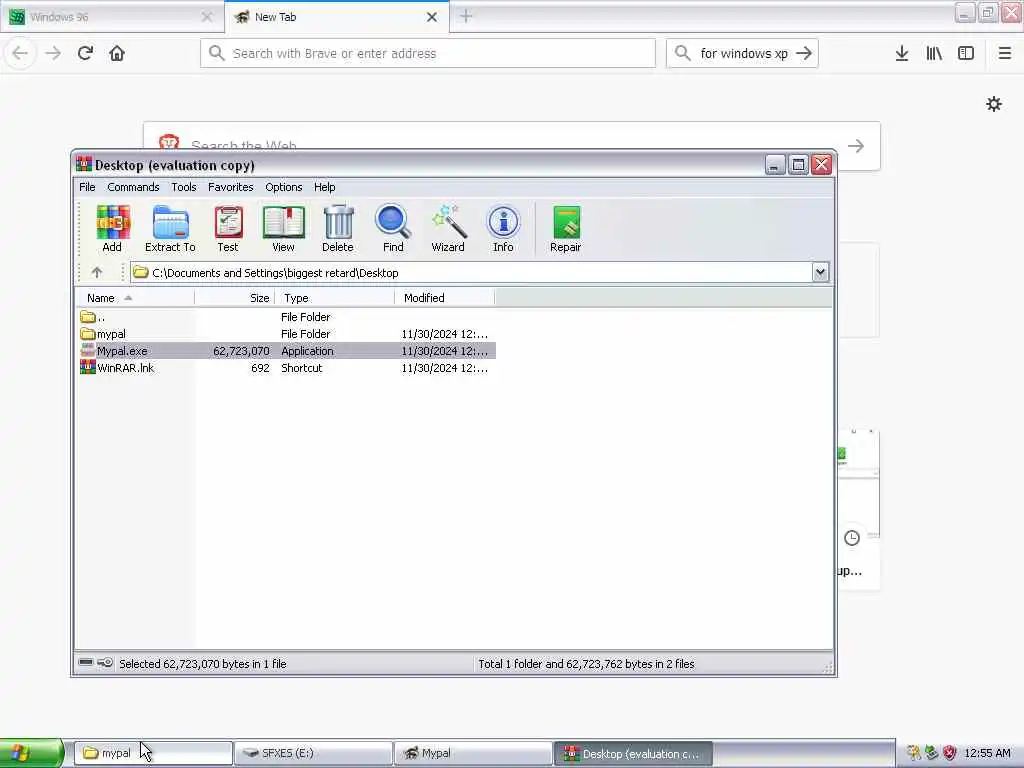The height and width of the screenshot is (768, 1024).
Task: Open the Tools menu
Action: click(184, 187)
